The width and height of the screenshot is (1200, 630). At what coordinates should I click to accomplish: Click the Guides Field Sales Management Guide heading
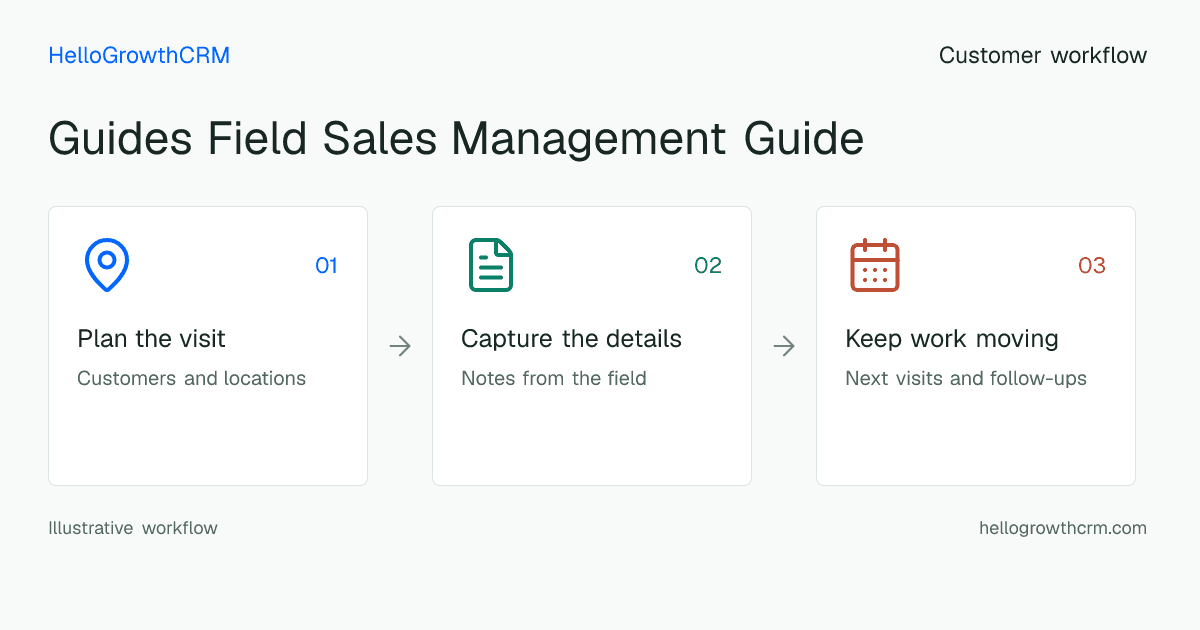[x=456, y=138]
